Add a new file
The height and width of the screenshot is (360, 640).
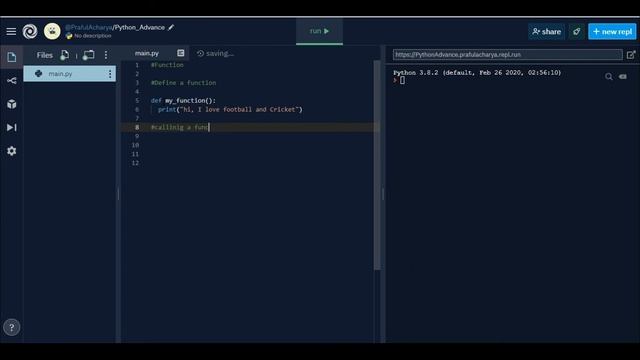point(64,55)
